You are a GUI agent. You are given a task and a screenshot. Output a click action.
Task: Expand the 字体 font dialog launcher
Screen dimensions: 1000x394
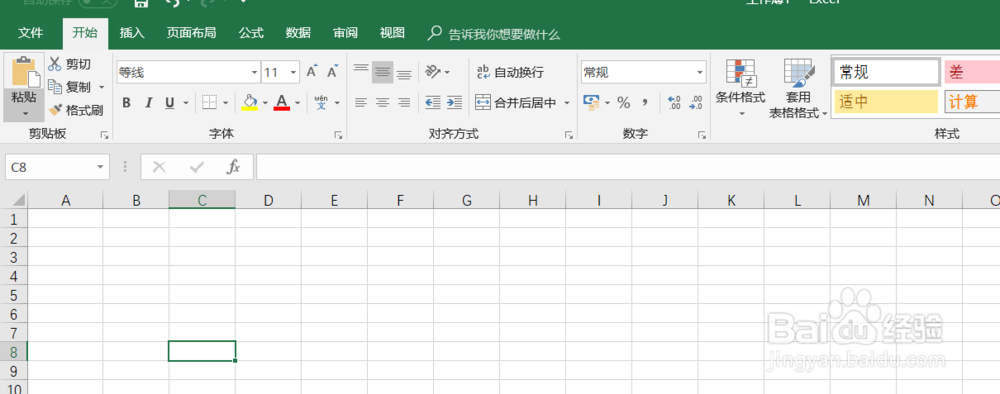[339, 135]
